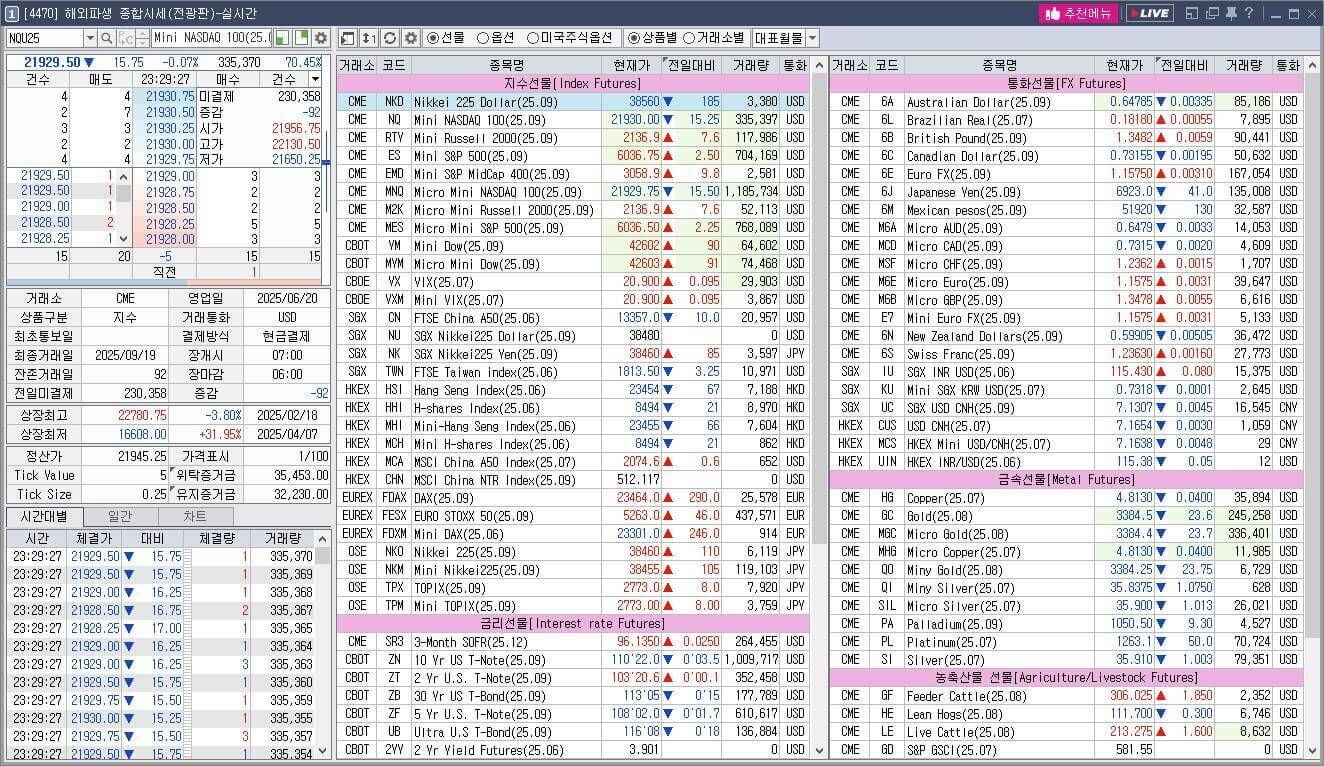The height and width of the screenshot is (766, 1324).
Task: Sort right table by 전일대비 column header
Action: click(x=1184, y=65)
